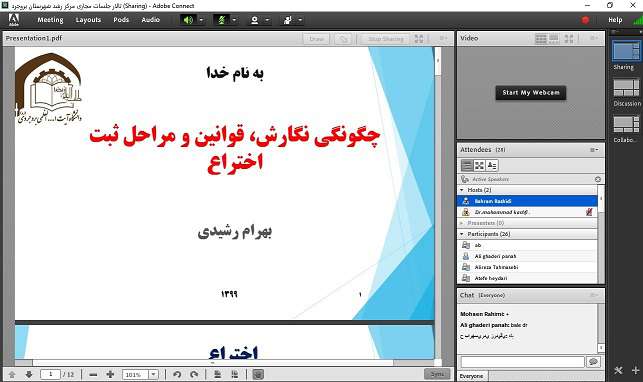Click muted microphone icon beside Dr.mohammad kashfi
Viewport: 643px width, 382px height.
click(x=589, y=212)
